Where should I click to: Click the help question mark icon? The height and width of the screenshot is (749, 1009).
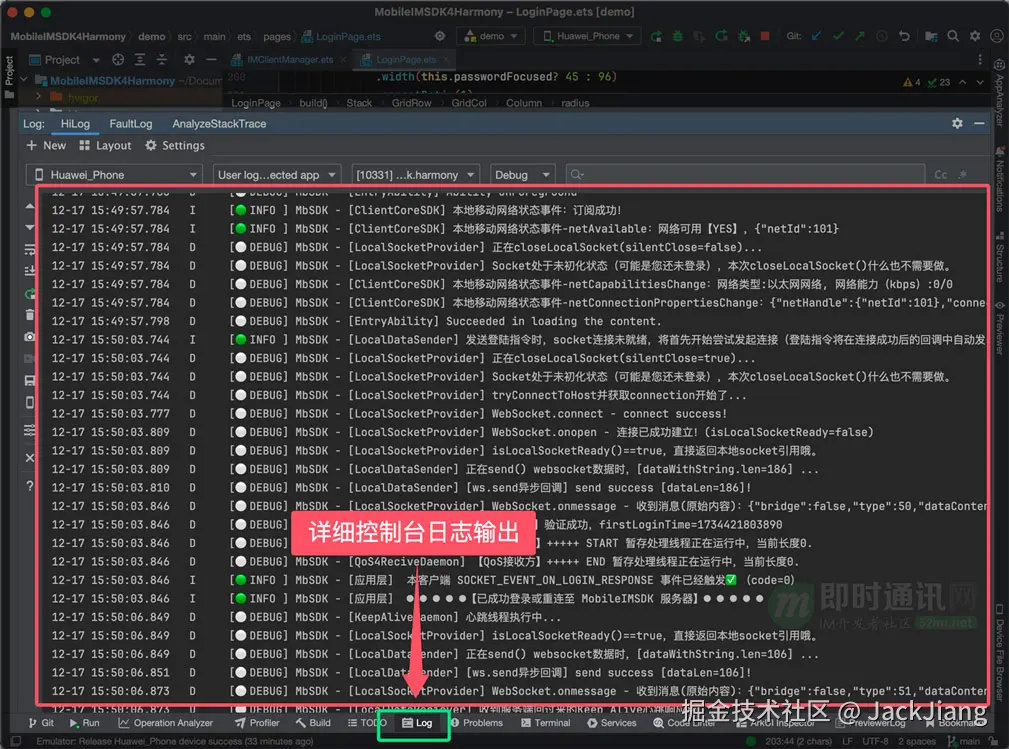click(x=29, y=487)
